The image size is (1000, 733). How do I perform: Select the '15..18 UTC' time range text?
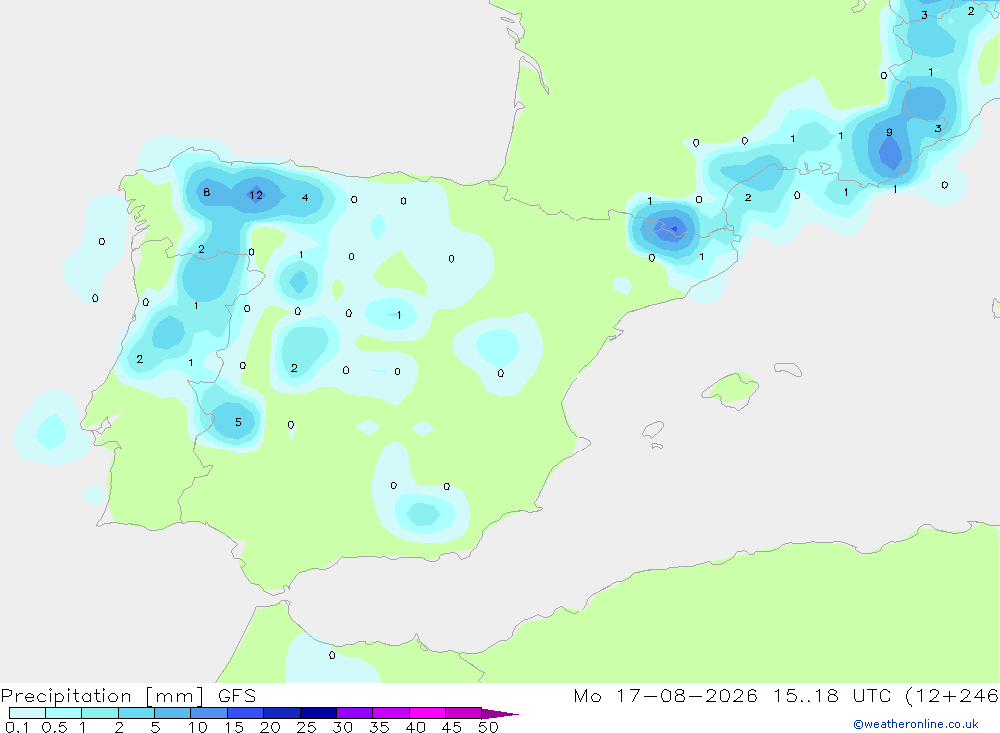(831, 696)
